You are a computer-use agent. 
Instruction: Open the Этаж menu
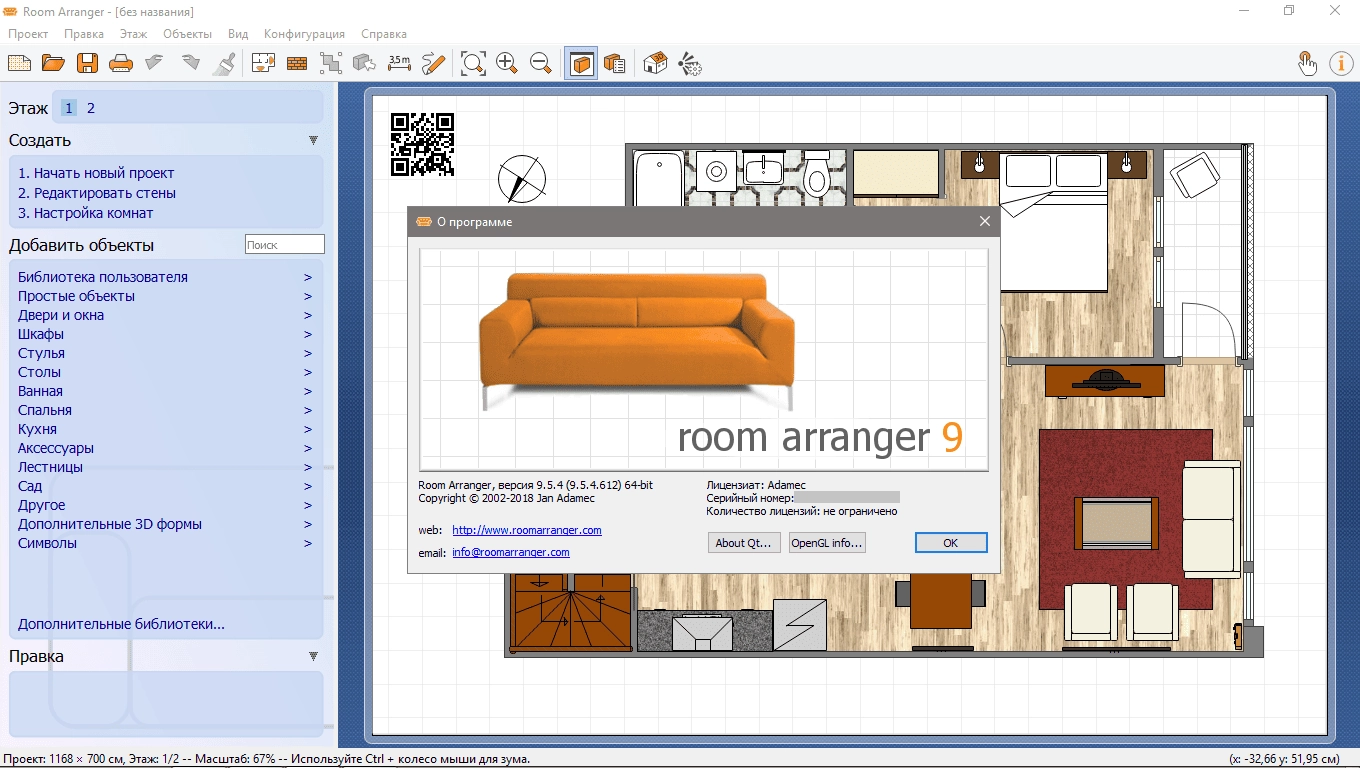(x=133, y=34)
